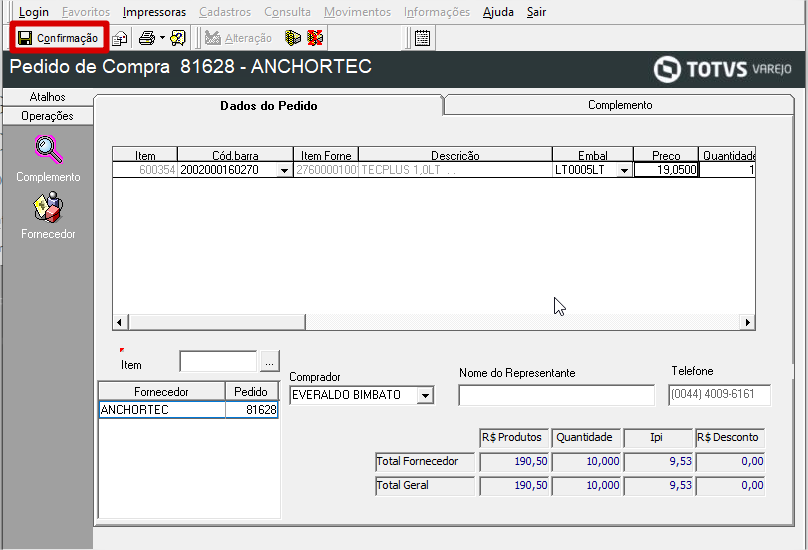
Task: Open the Embal LT0005LT dropdown arrow
Action: tap(624, 170)
